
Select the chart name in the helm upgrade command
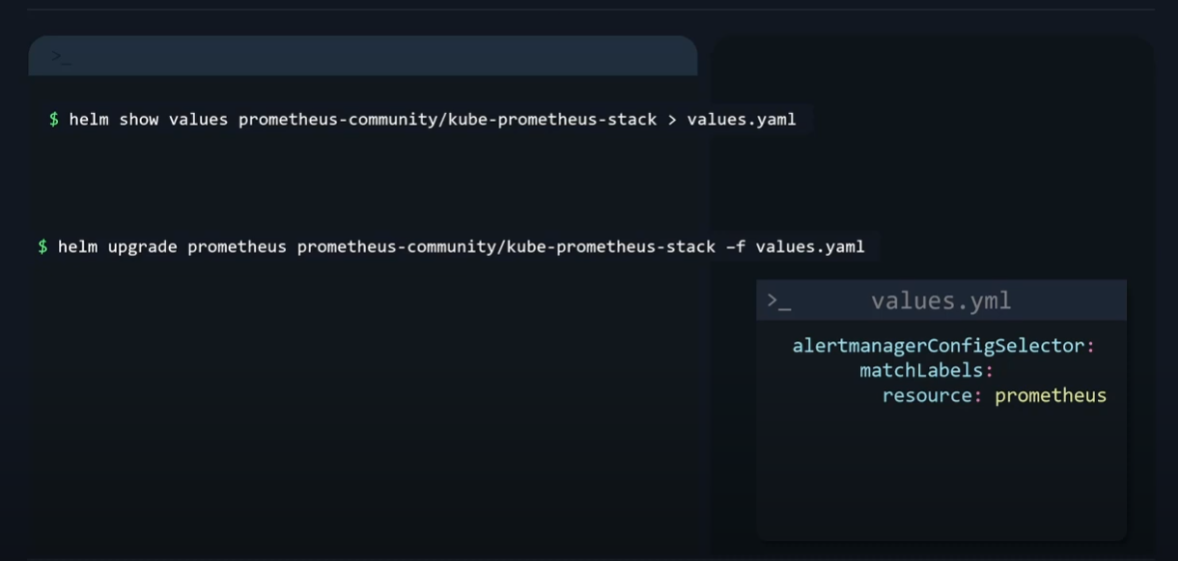[x=506, y=247]
